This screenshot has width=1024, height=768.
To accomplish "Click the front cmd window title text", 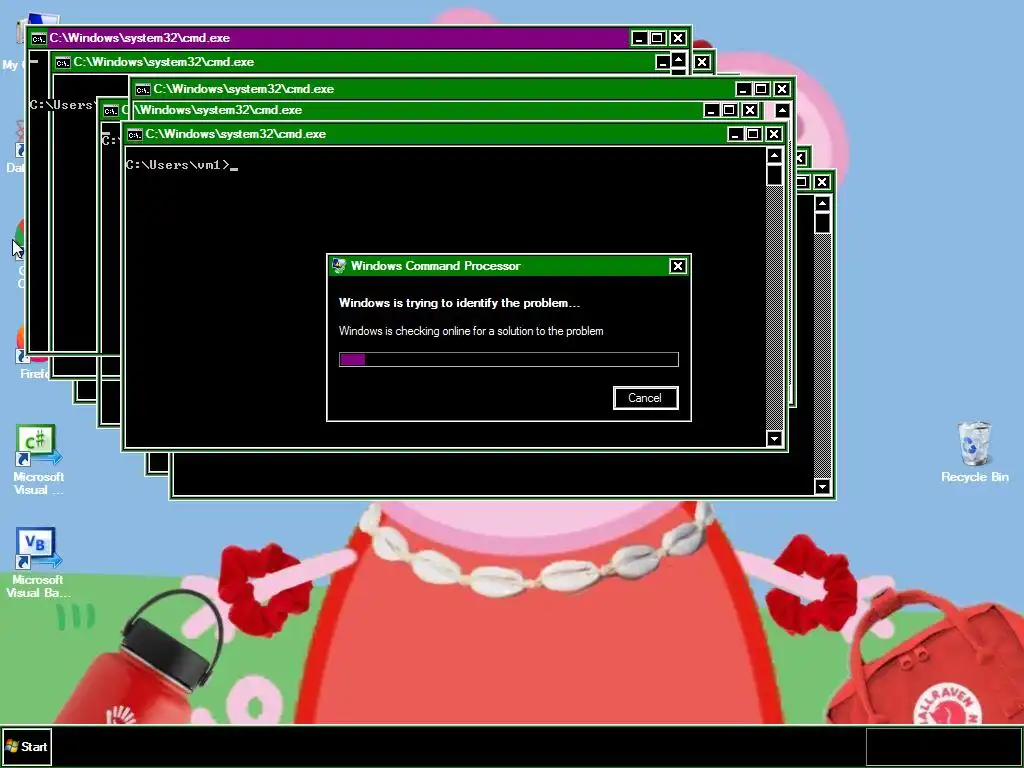I will pos(236,134).
